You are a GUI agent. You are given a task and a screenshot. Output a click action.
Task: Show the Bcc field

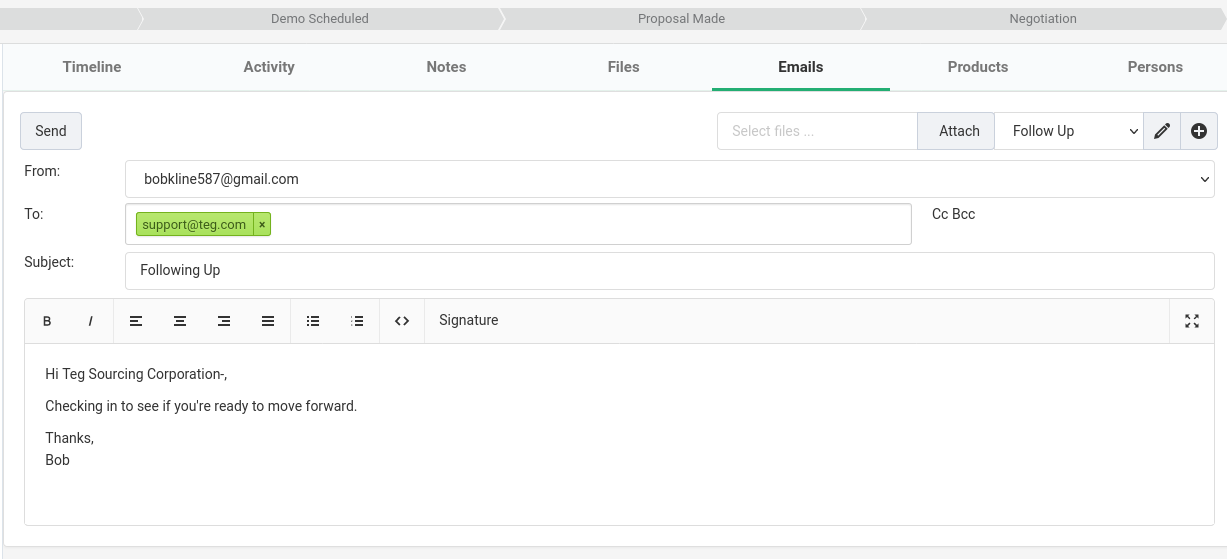(x=964, y=214)
